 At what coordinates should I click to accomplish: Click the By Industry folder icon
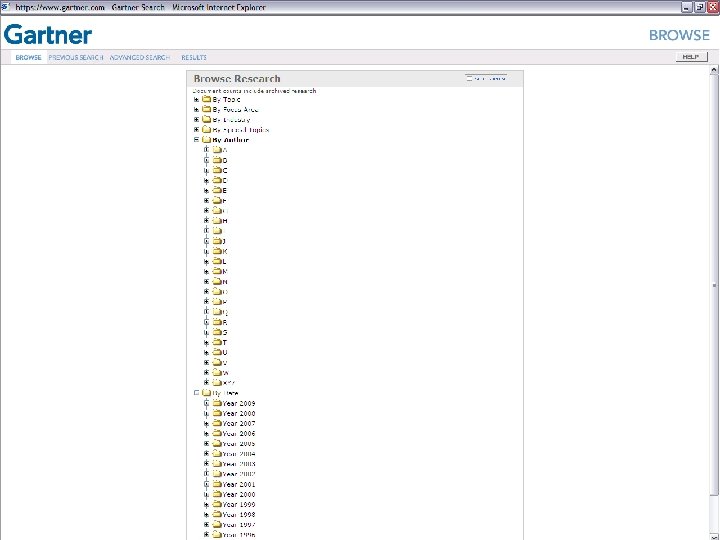tap(207, 119)
